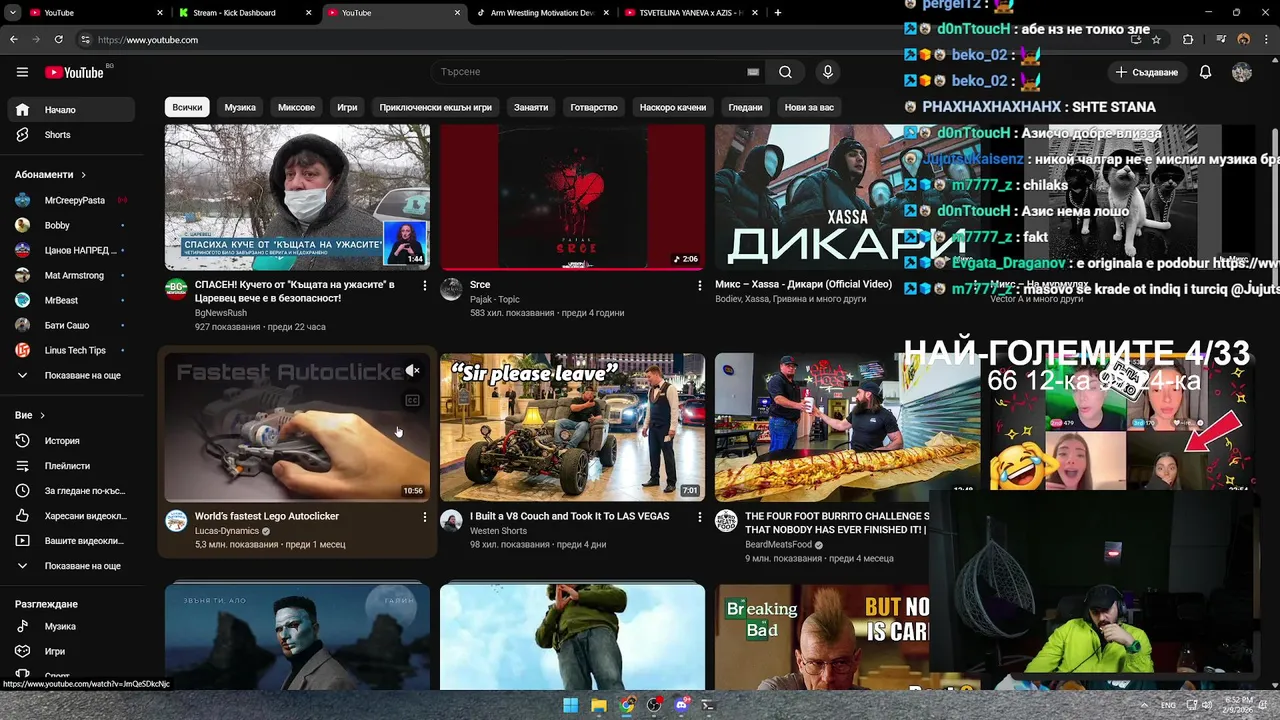Open V8 Couch video thumbnail
Screen dimensions: 1280x720
pyautogui.click(x=572, y=427)
